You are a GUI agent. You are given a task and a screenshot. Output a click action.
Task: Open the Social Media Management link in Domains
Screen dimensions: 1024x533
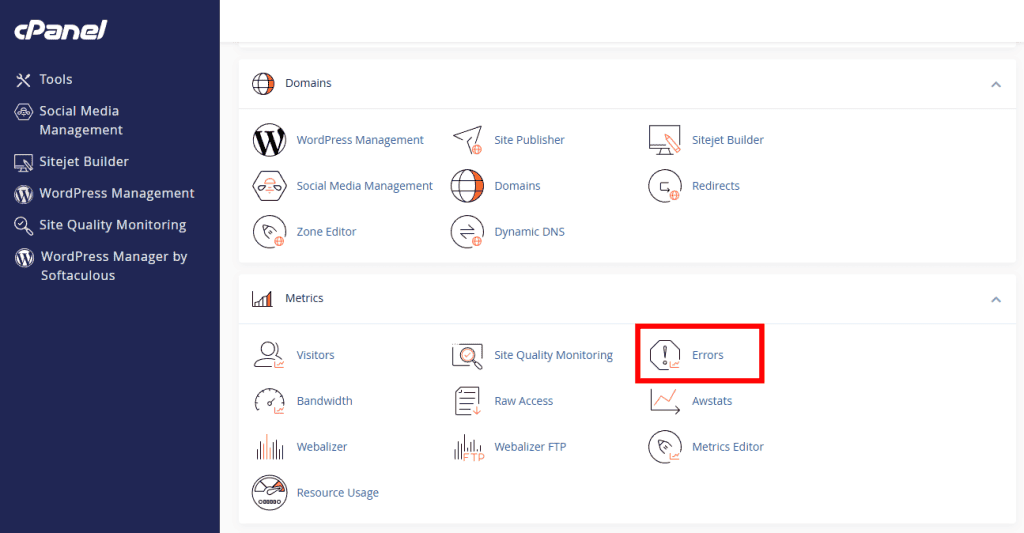click(x=364, y=186)
